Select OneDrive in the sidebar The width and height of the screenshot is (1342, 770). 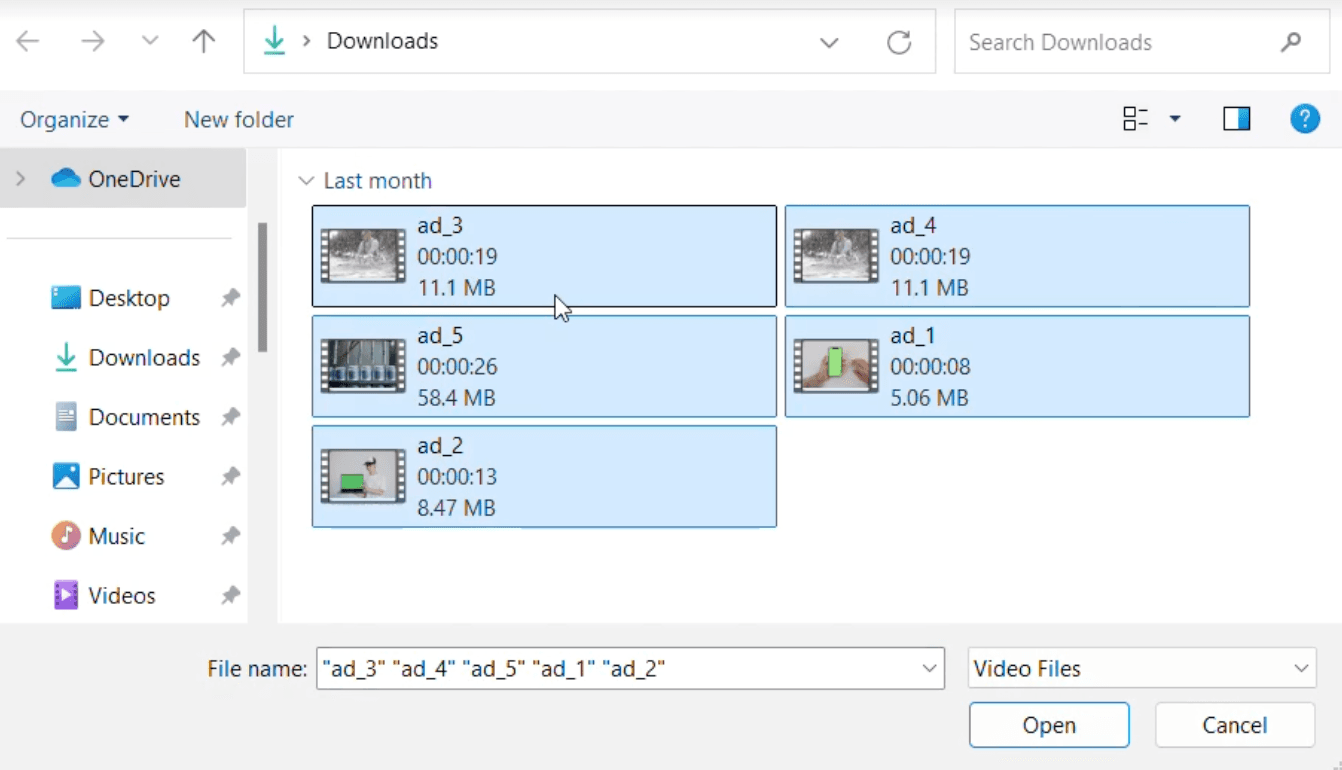tap(123, 179)
